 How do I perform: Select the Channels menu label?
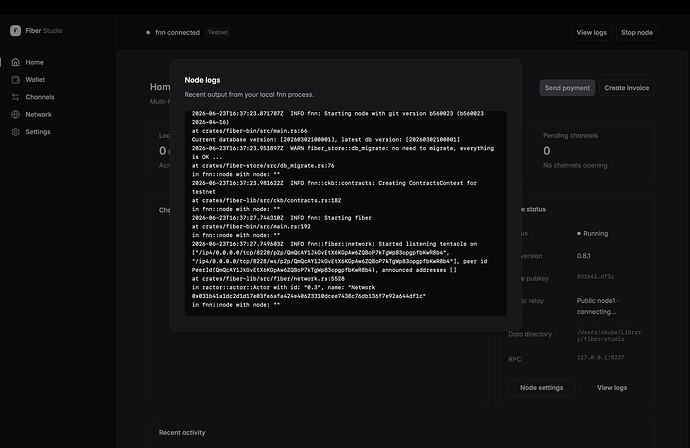click(40, 97)
